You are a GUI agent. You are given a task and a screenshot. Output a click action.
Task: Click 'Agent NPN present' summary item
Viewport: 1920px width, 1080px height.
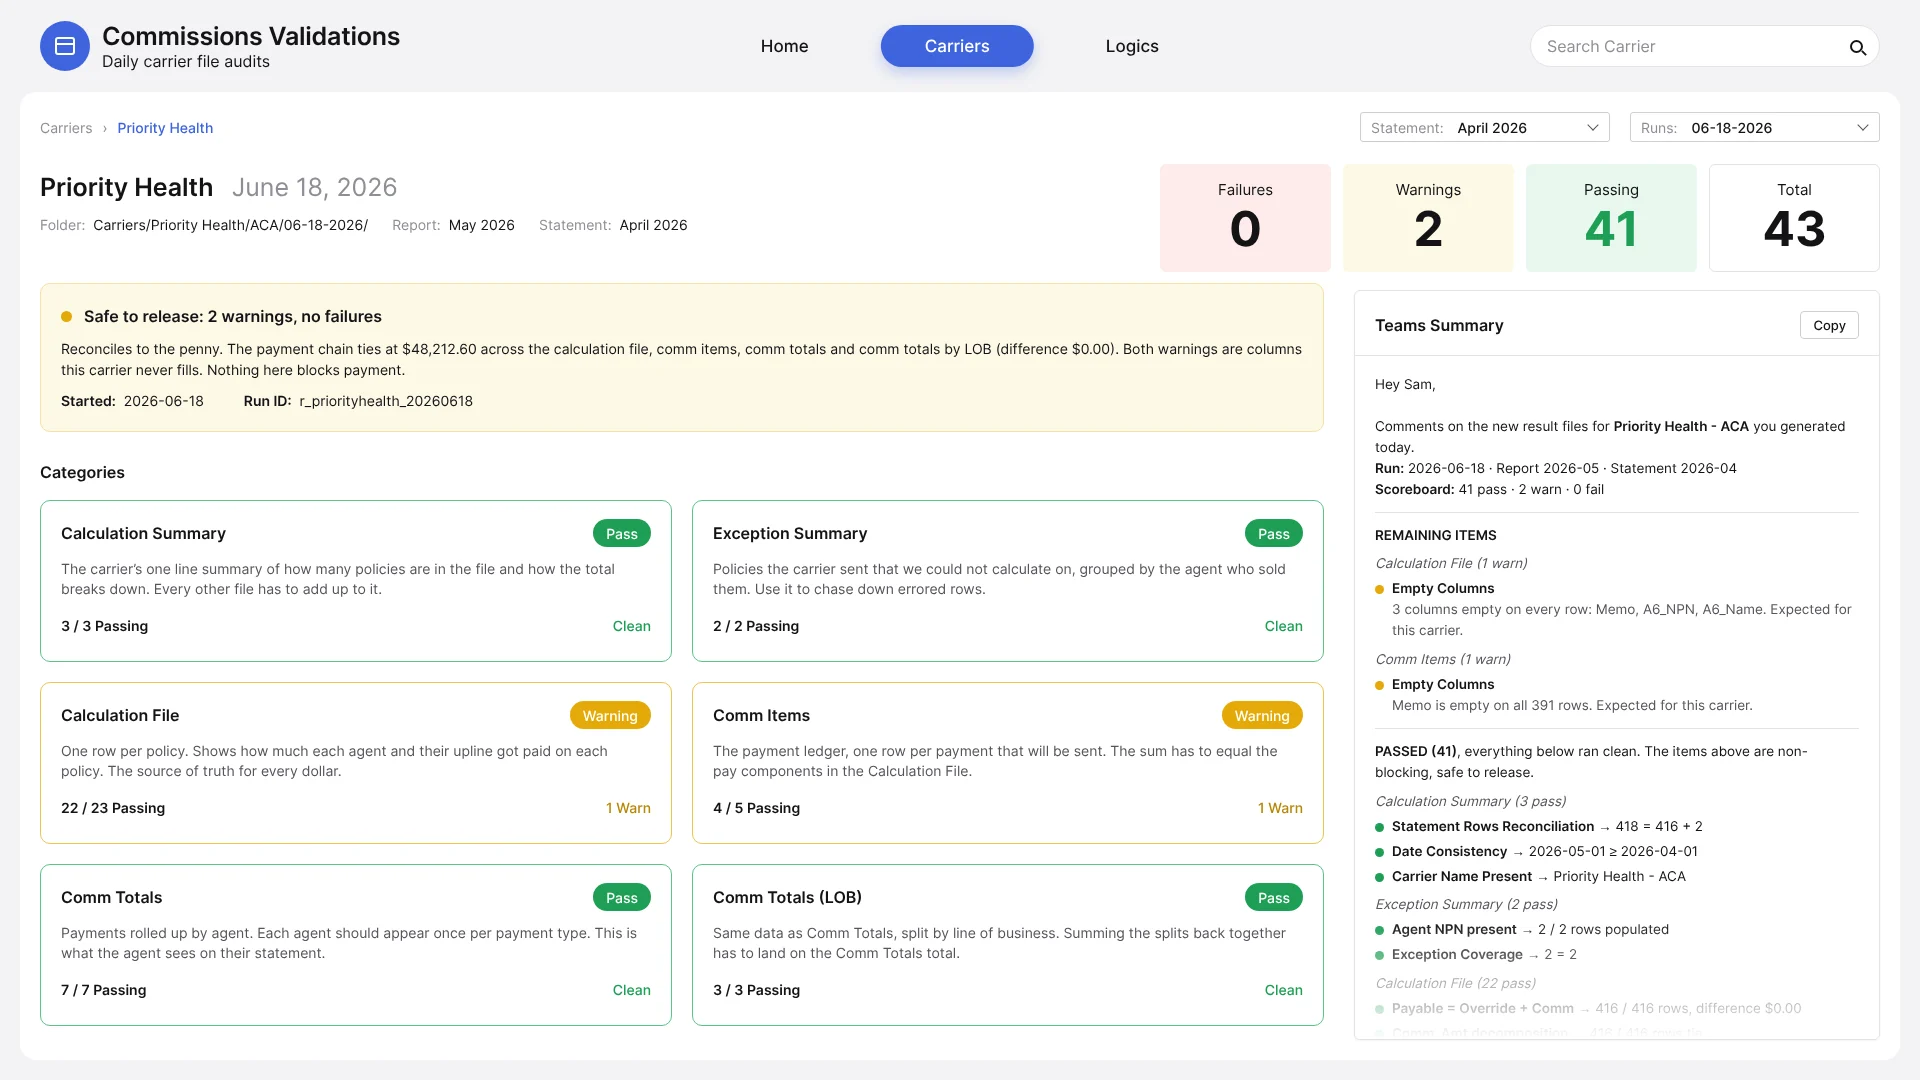coord(1453,929)
